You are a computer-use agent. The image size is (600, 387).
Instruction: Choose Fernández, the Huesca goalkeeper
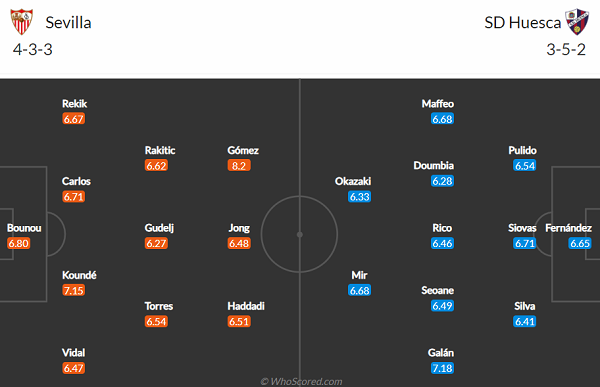569,228
